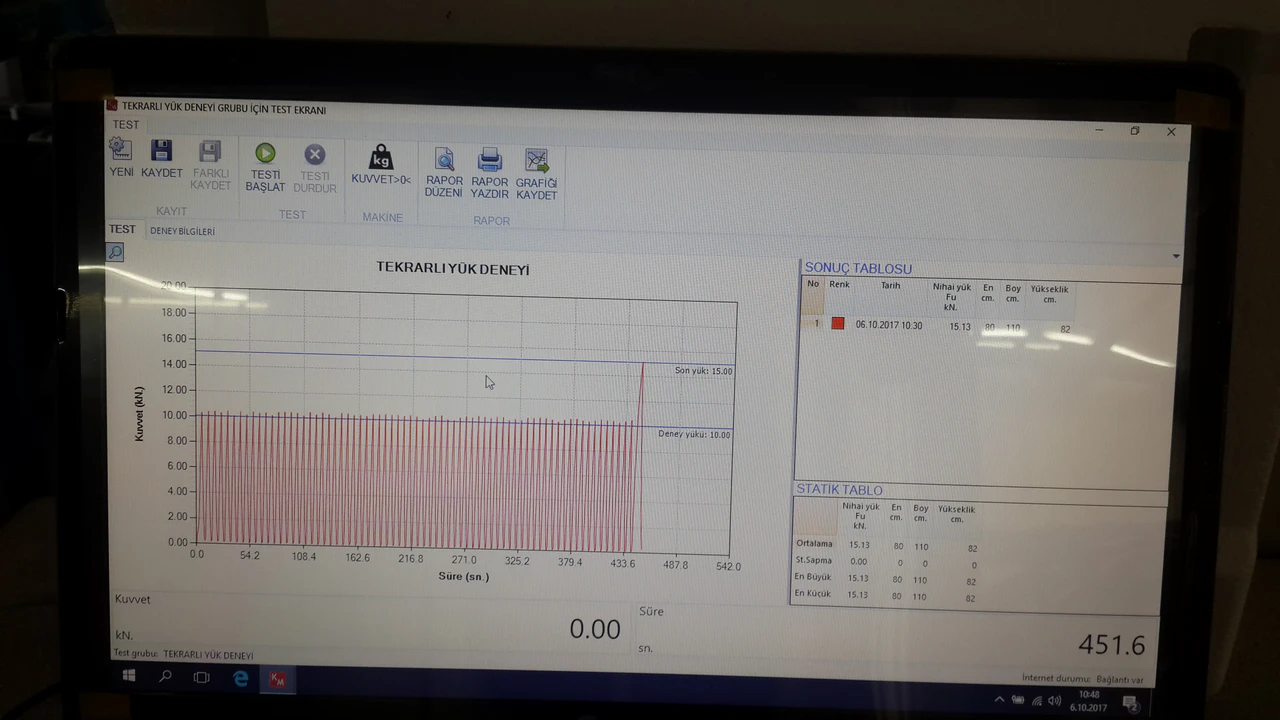Open the Windows Start menu

point(129,677)
